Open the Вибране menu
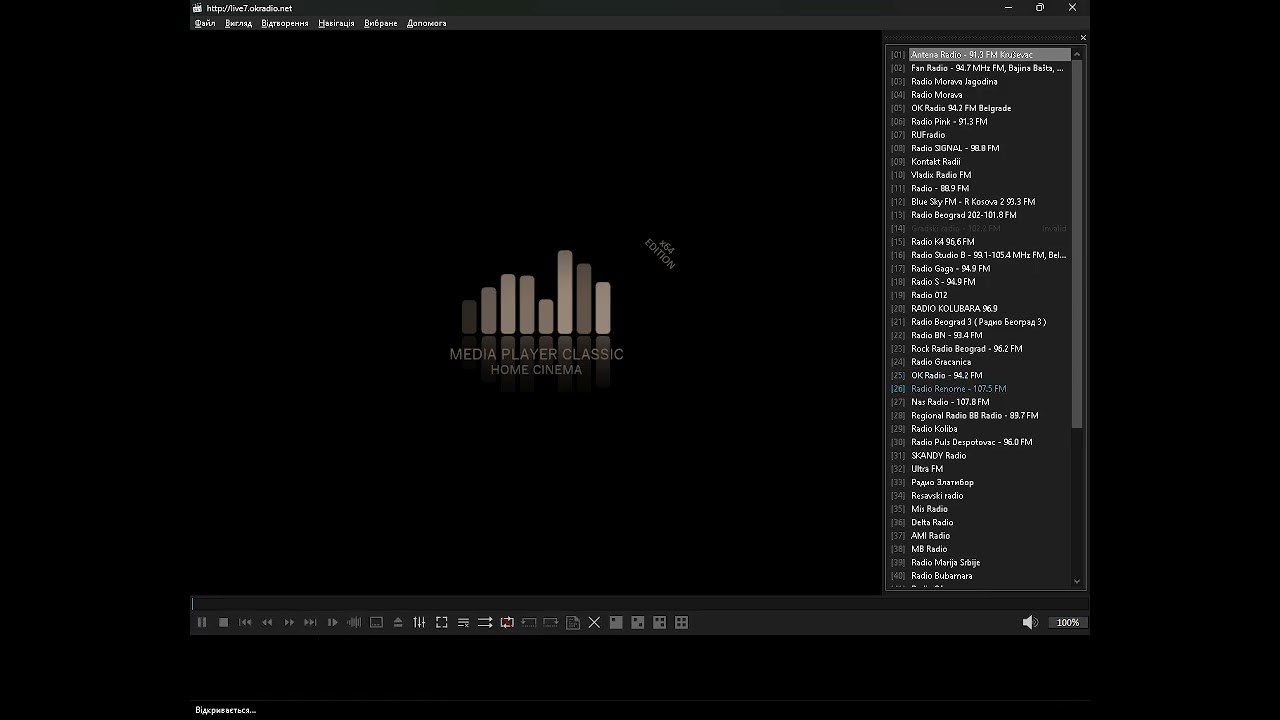1280x720 pixels. pos(381,23)
